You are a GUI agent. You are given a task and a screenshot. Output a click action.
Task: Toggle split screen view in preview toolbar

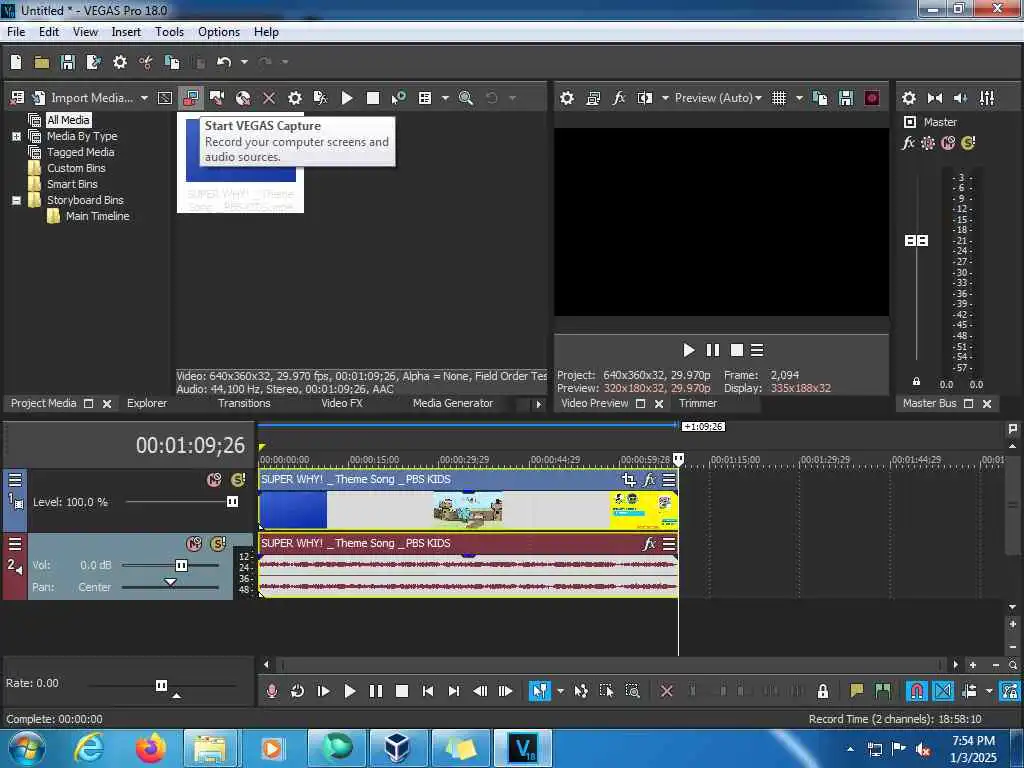pos(645,98)
